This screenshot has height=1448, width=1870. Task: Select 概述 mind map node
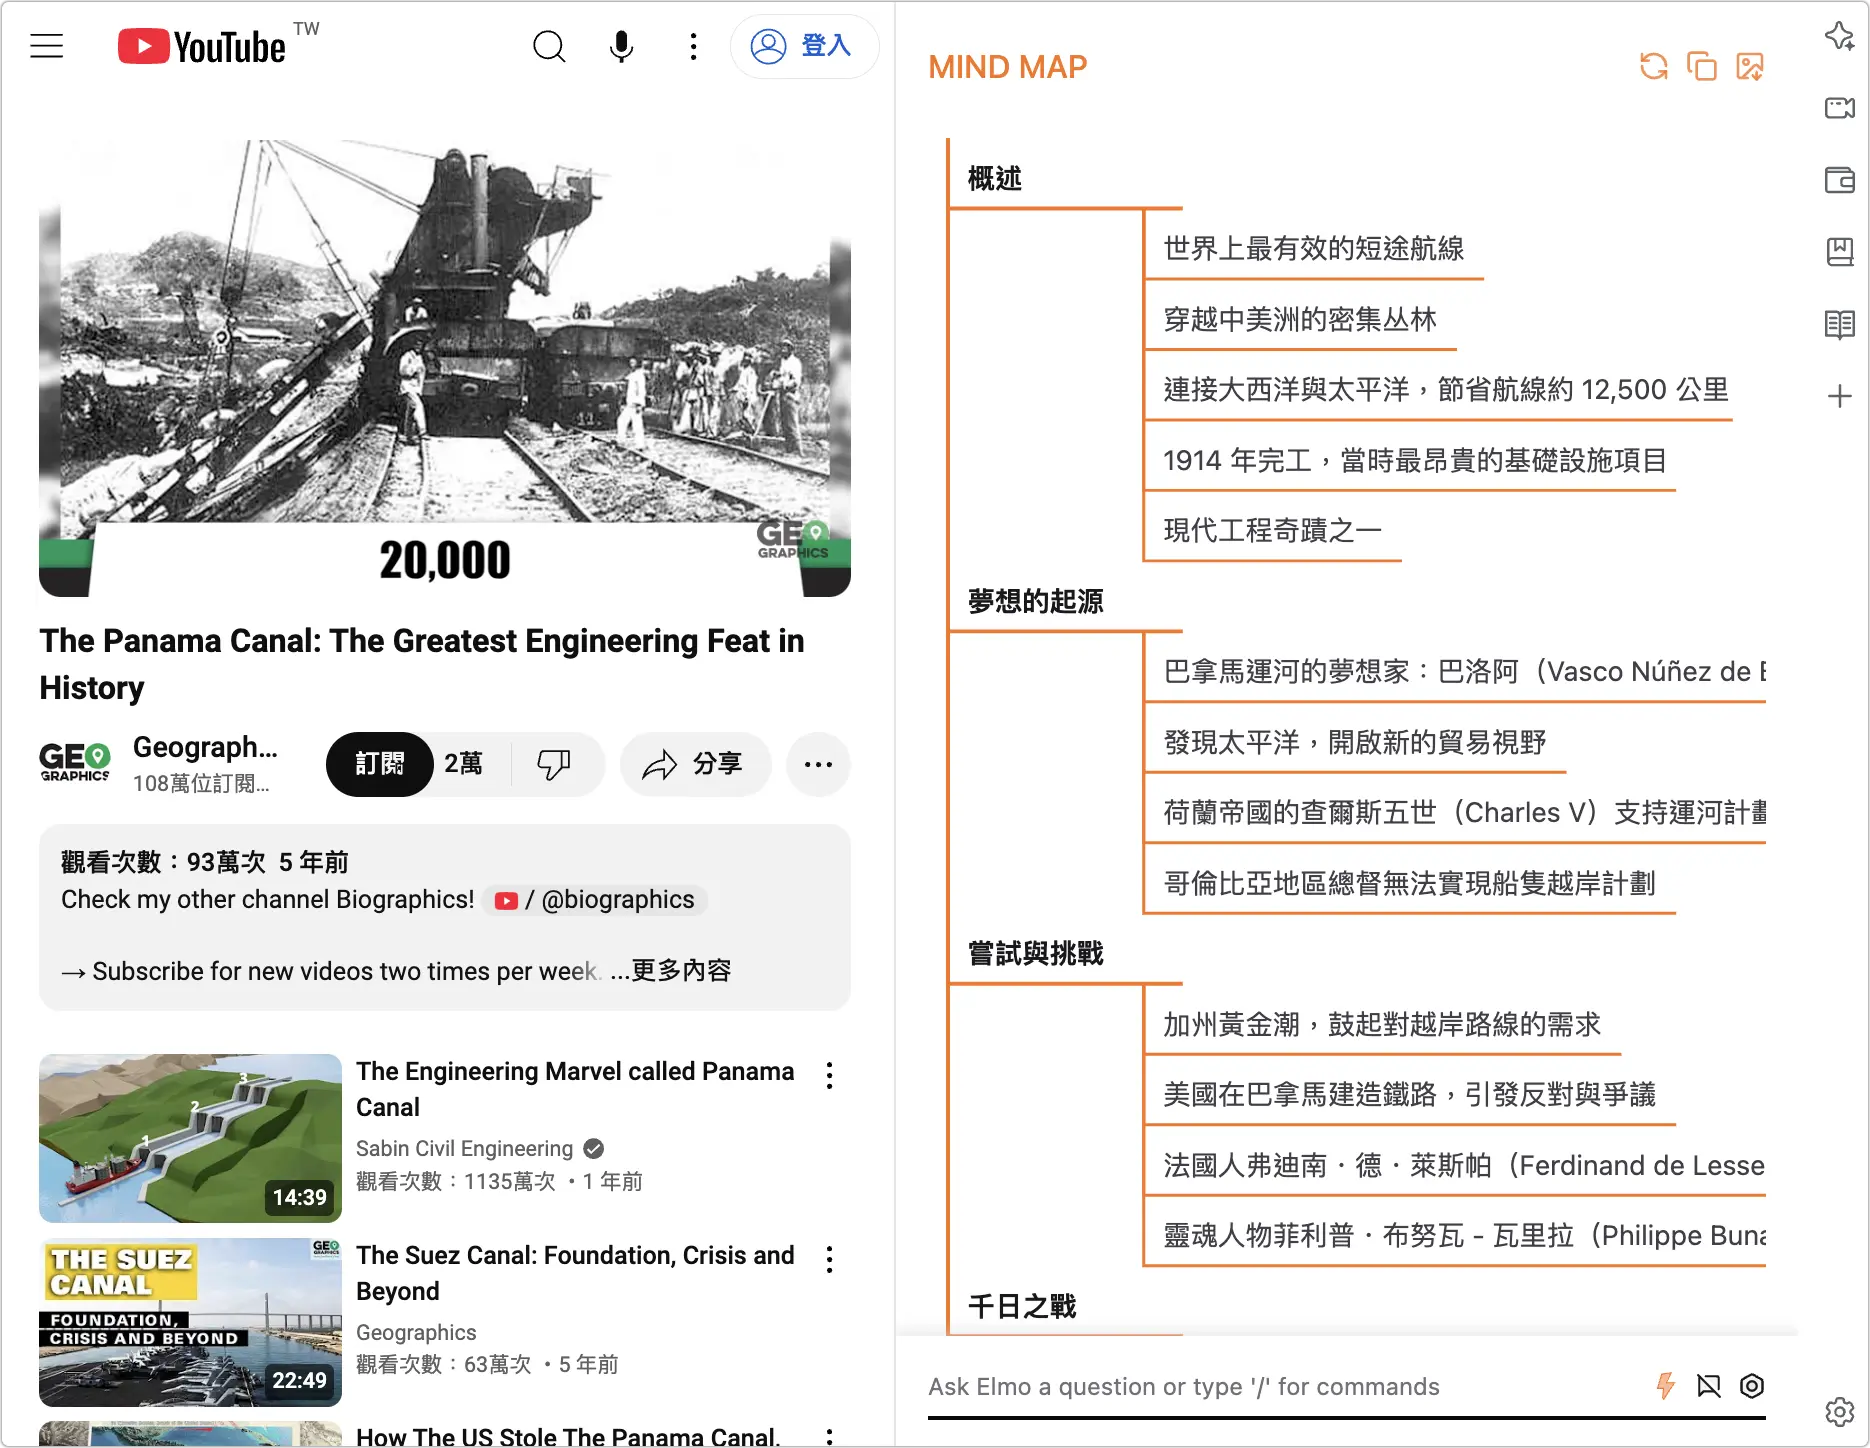pyautogui.click(x=995, y=179)
